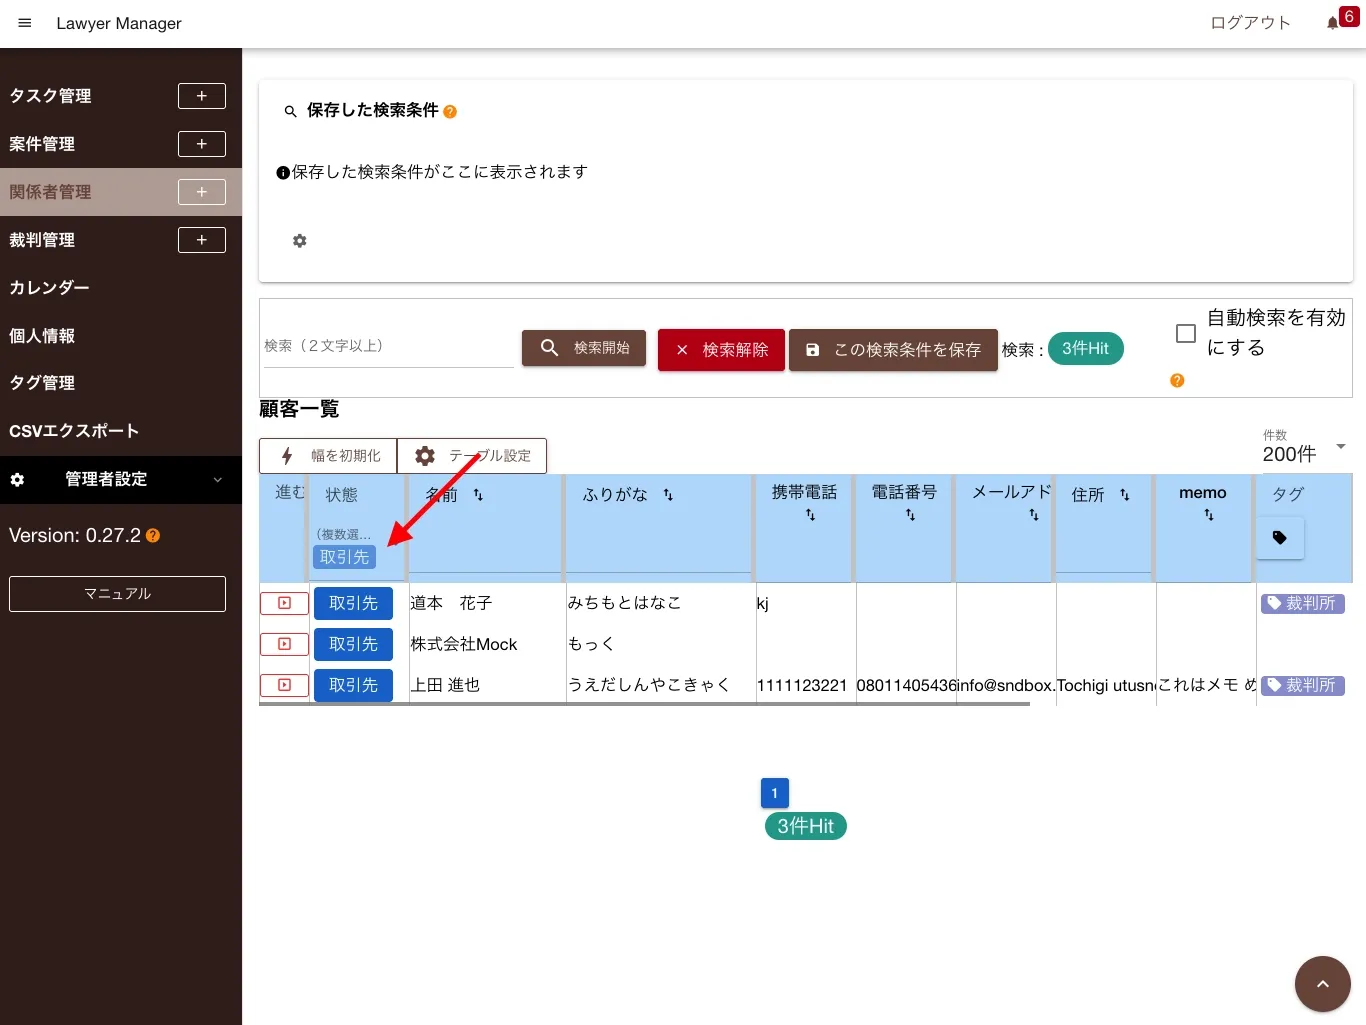
Task: Sort by memo column arrows
Action: click(1209, 515)
